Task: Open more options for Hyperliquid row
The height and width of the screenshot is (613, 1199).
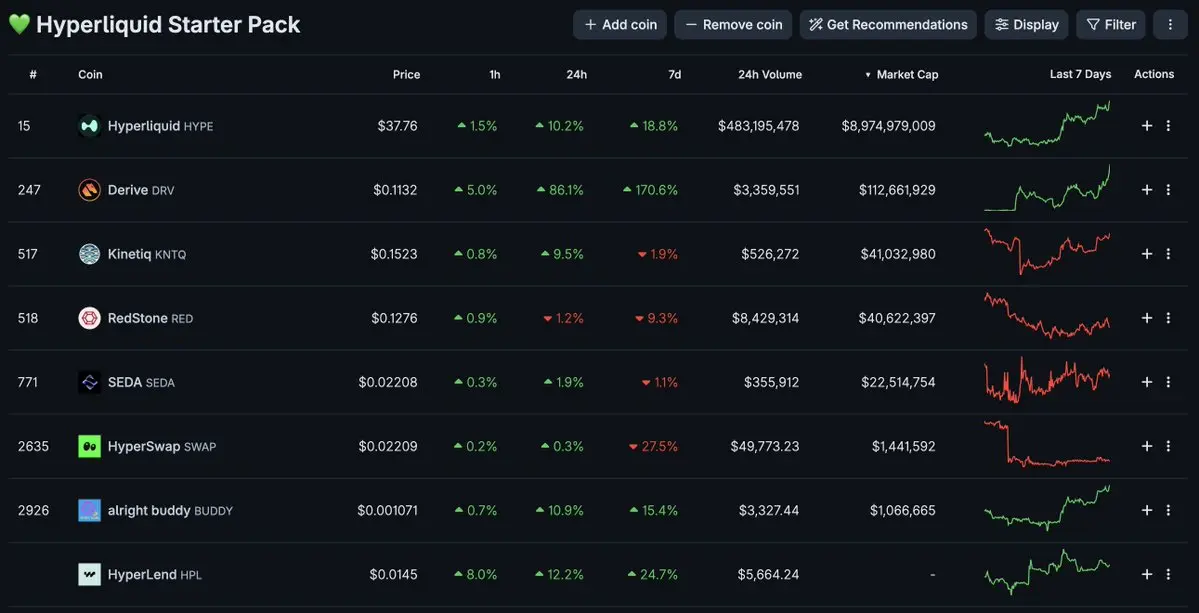Action: 1168,126
